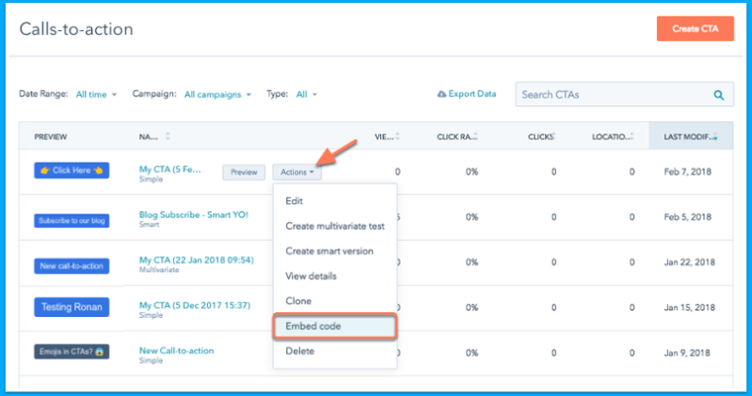752x396 pixels.
Task: Sort by the Views column arrows
Action: click(398, 137)
